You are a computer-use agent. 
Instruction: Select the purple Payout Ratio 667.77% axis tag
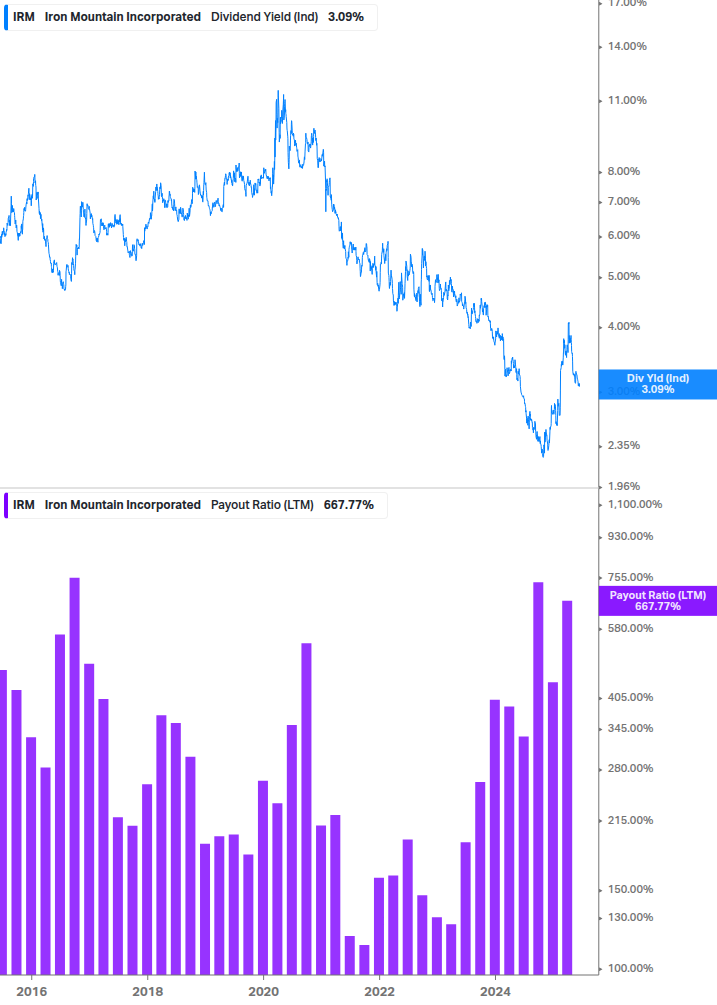(x=657, y=601)
